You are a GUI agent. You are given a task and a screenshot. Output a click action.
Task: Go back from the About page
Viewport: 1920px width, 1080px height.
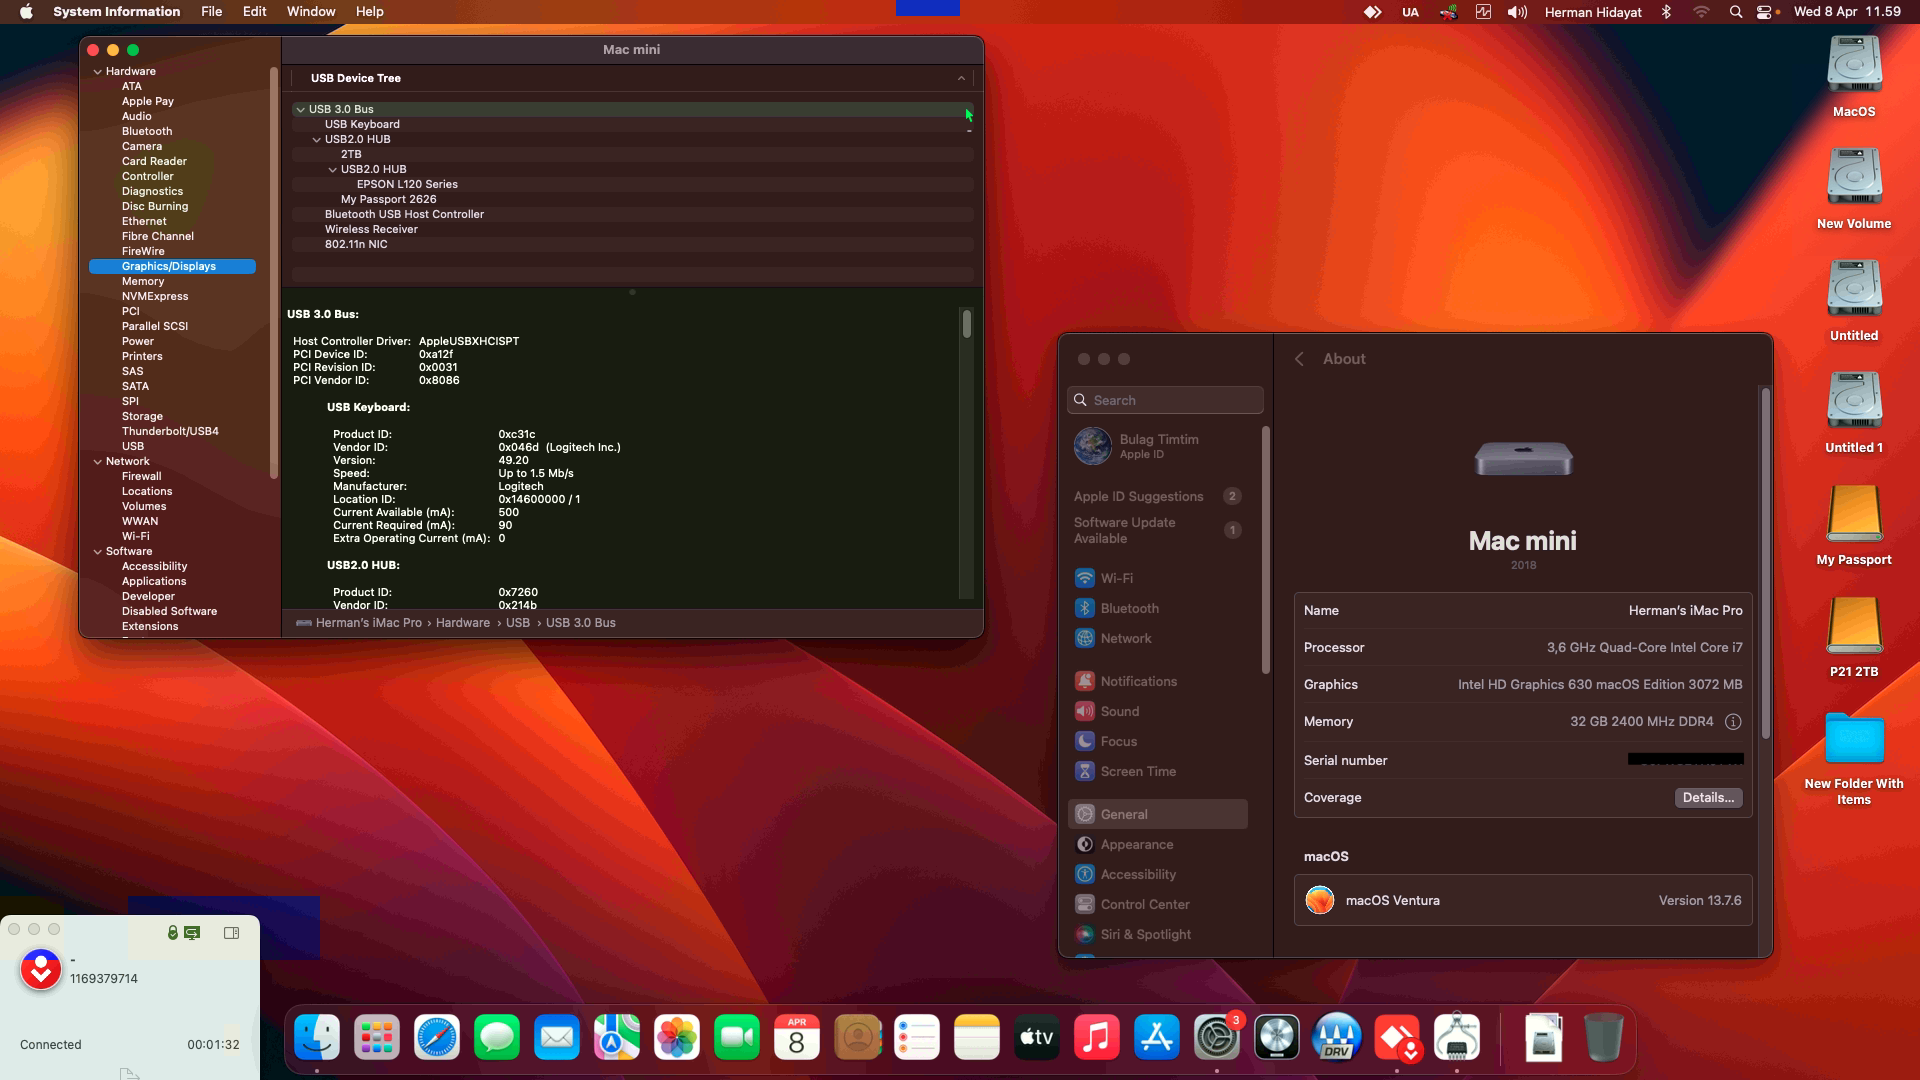[x=1299, y=359]
